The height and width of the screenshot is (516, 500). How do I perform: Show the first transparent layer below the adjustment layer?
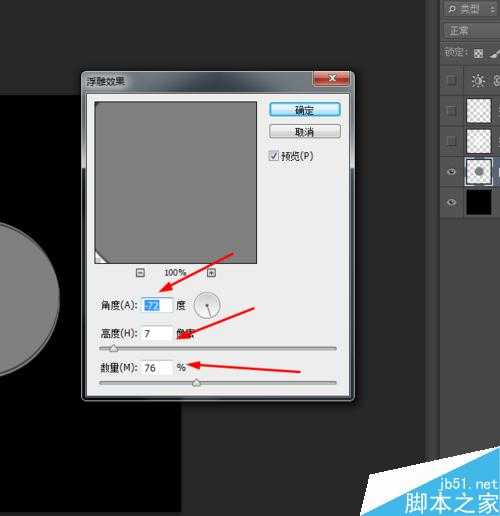click(x=451, y=110)
